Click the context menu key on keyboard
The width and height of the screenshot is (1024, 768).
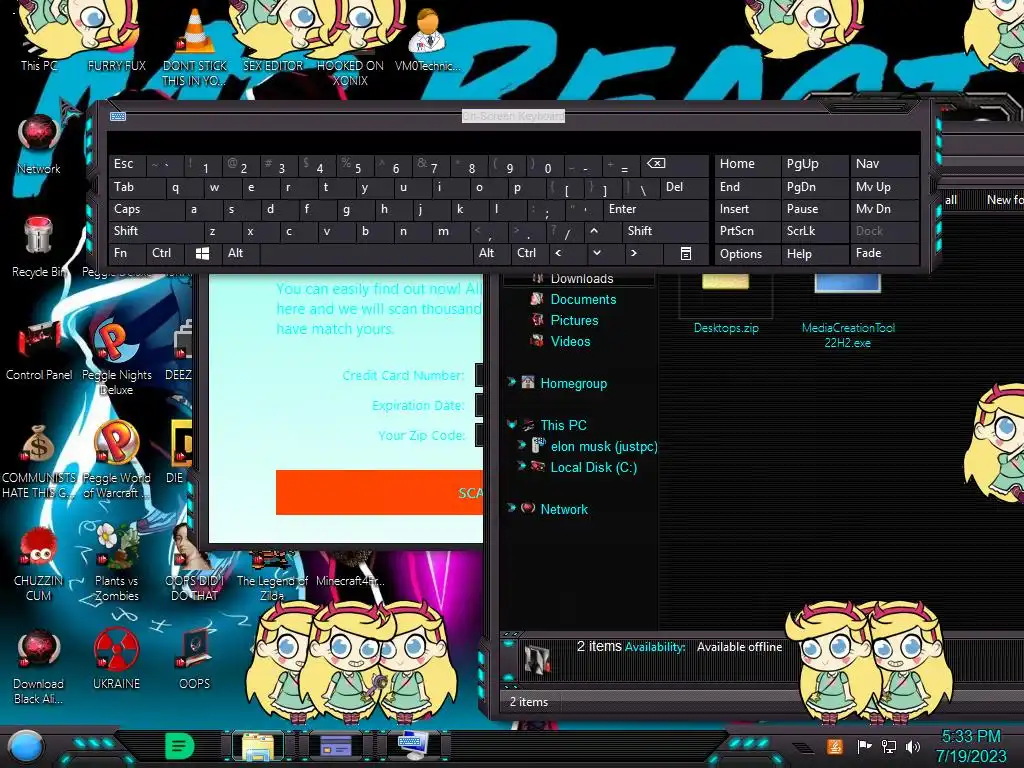coord(686,253)
